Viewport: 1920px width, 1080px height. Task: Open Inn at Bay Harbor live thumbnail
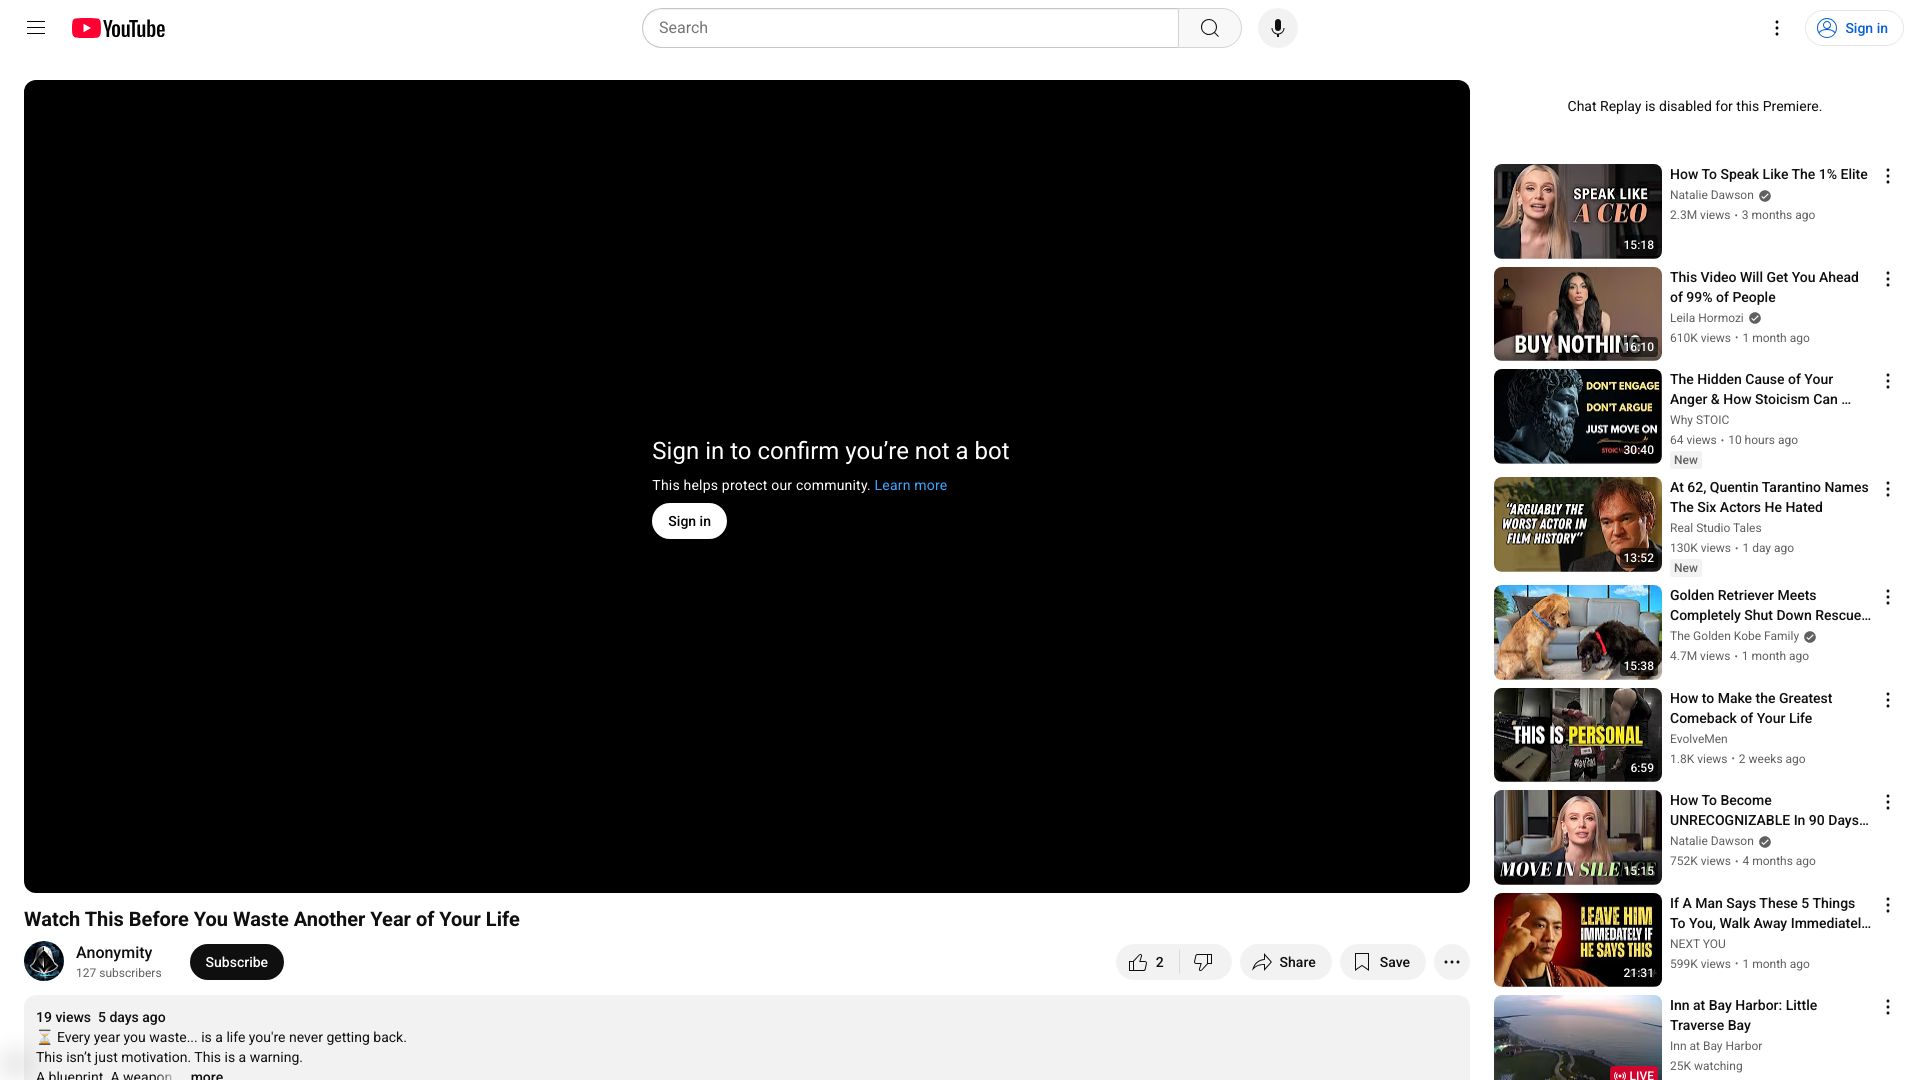click(1577, 1038)
